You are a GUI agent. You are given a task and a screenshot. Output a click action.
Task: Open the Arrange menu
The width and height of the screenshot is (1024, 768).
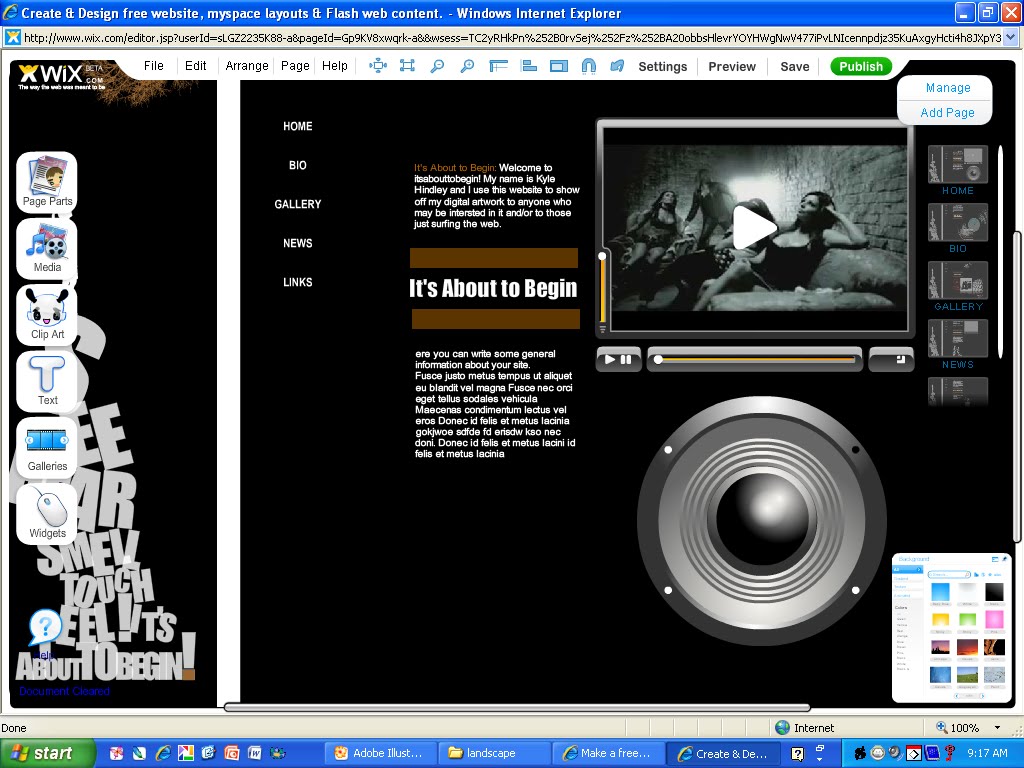247,66
